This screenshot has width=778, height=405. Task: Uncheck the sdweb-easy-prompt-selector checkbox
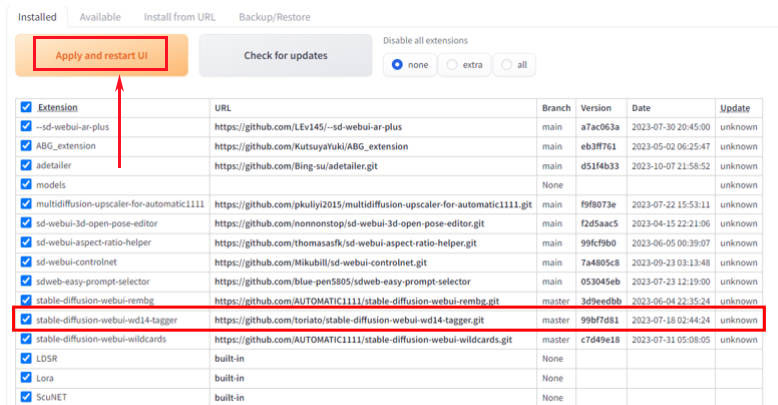pos(26,281)
